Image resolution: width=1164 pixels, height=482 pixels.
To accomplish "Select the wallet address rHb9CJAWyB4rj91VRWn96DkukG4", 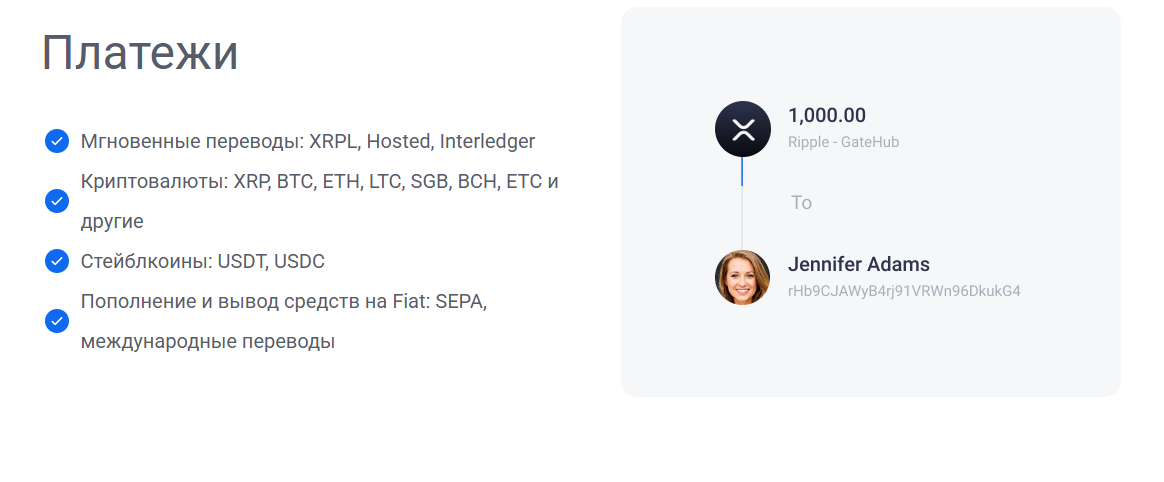I will pos(904,291).
